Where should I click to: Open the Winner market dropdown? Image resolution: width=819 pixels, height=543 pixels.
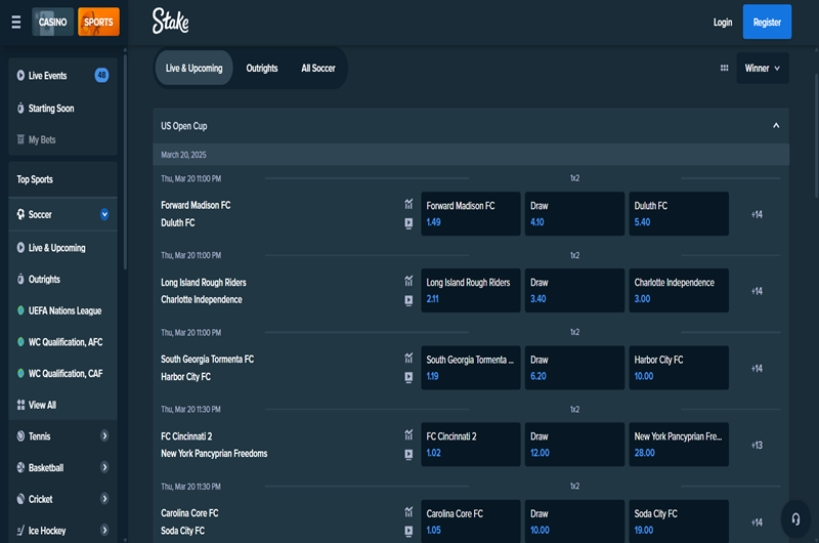coord(763,68)
